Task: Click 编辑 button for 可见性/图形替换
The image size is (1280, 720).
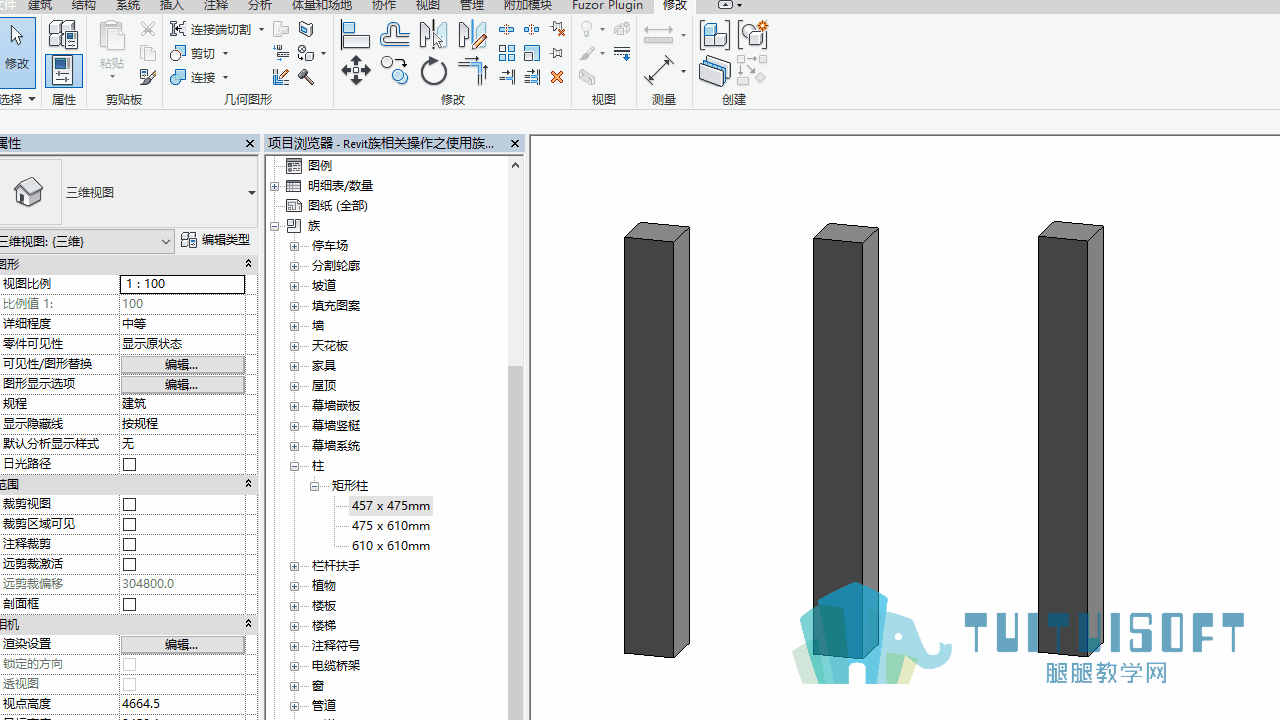Action: (182, 364)
